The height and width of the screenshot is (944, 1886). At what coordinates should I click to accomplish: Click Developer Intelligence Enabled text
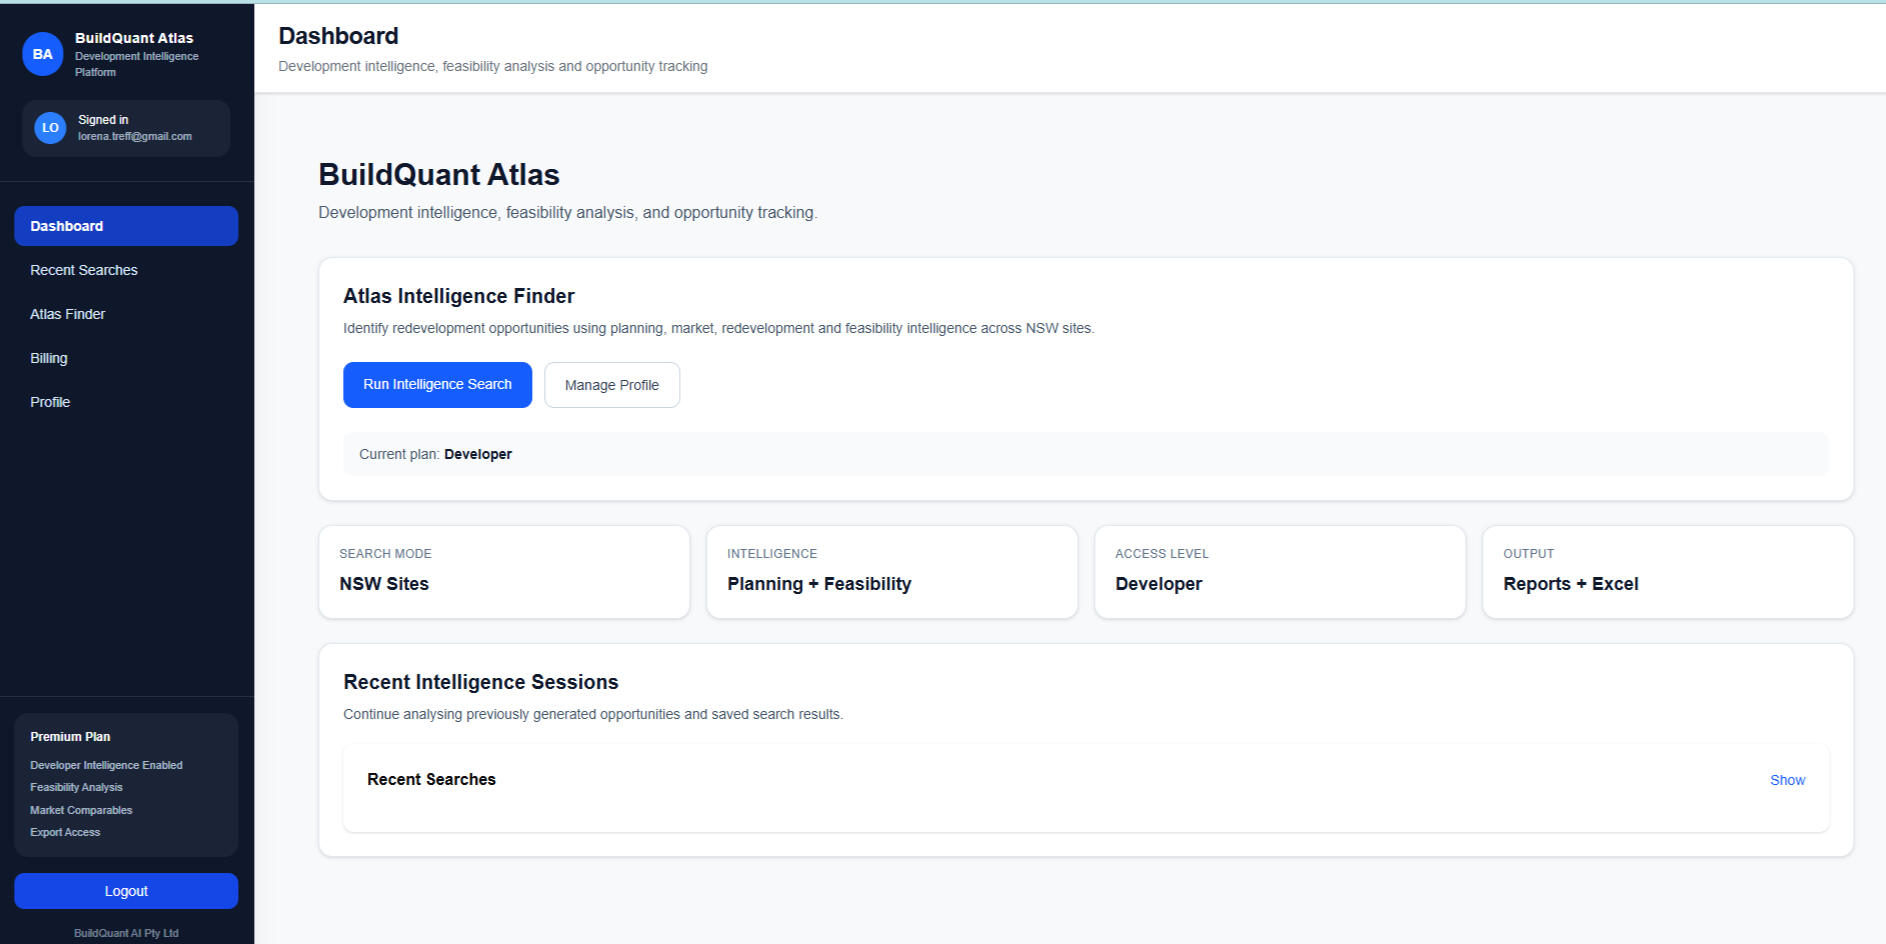pos(106,765)
